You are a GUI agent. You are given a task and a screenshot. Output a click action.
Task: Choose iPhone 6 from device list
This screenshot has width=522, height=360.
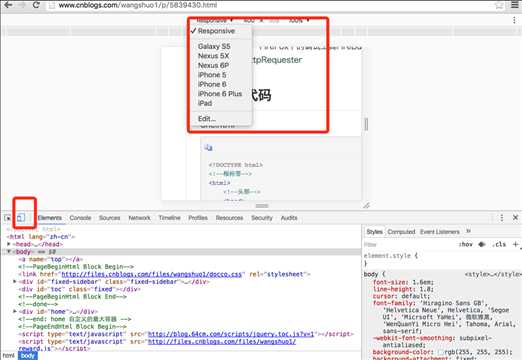pyautogui.click(x=212, y=84)
